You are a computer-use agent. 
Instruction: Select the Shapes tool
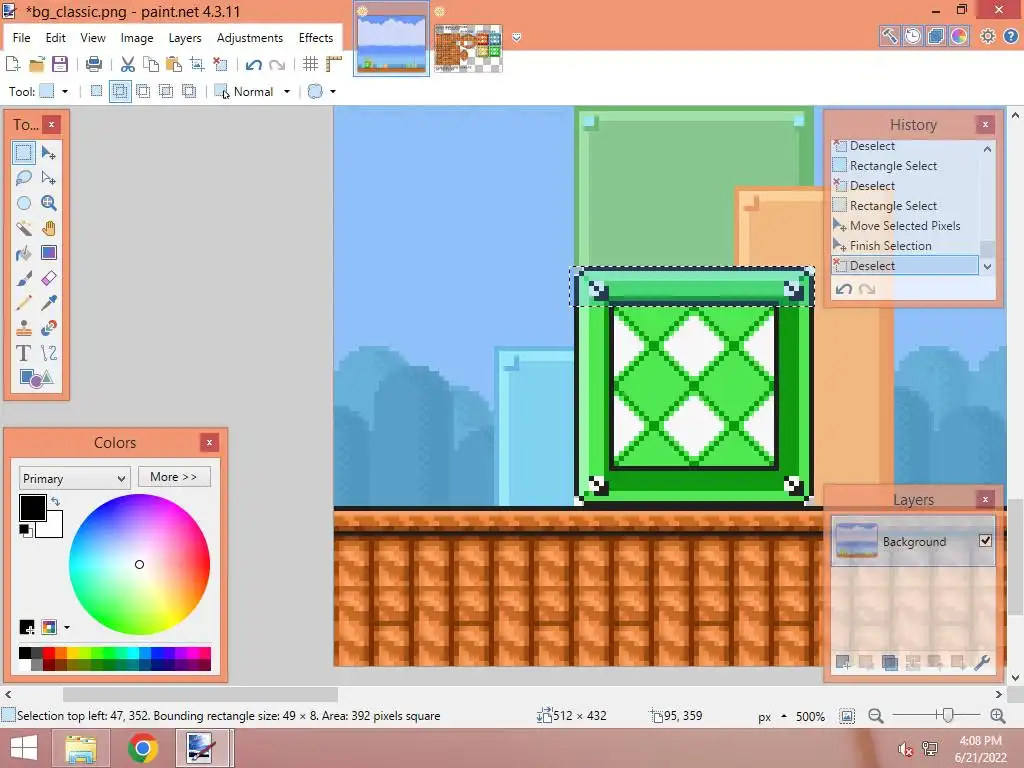tap(36, 377)
